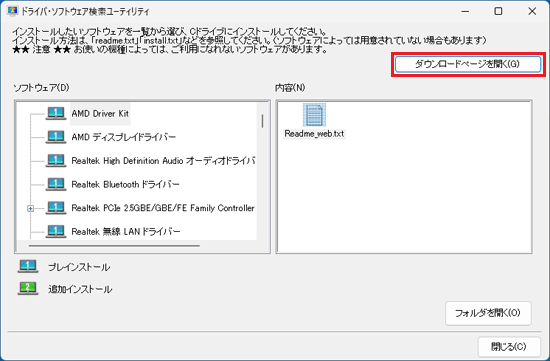Click the Realtek Bluetooth laptop icon
The image size is (550, 361).
[x=56, y=184]
